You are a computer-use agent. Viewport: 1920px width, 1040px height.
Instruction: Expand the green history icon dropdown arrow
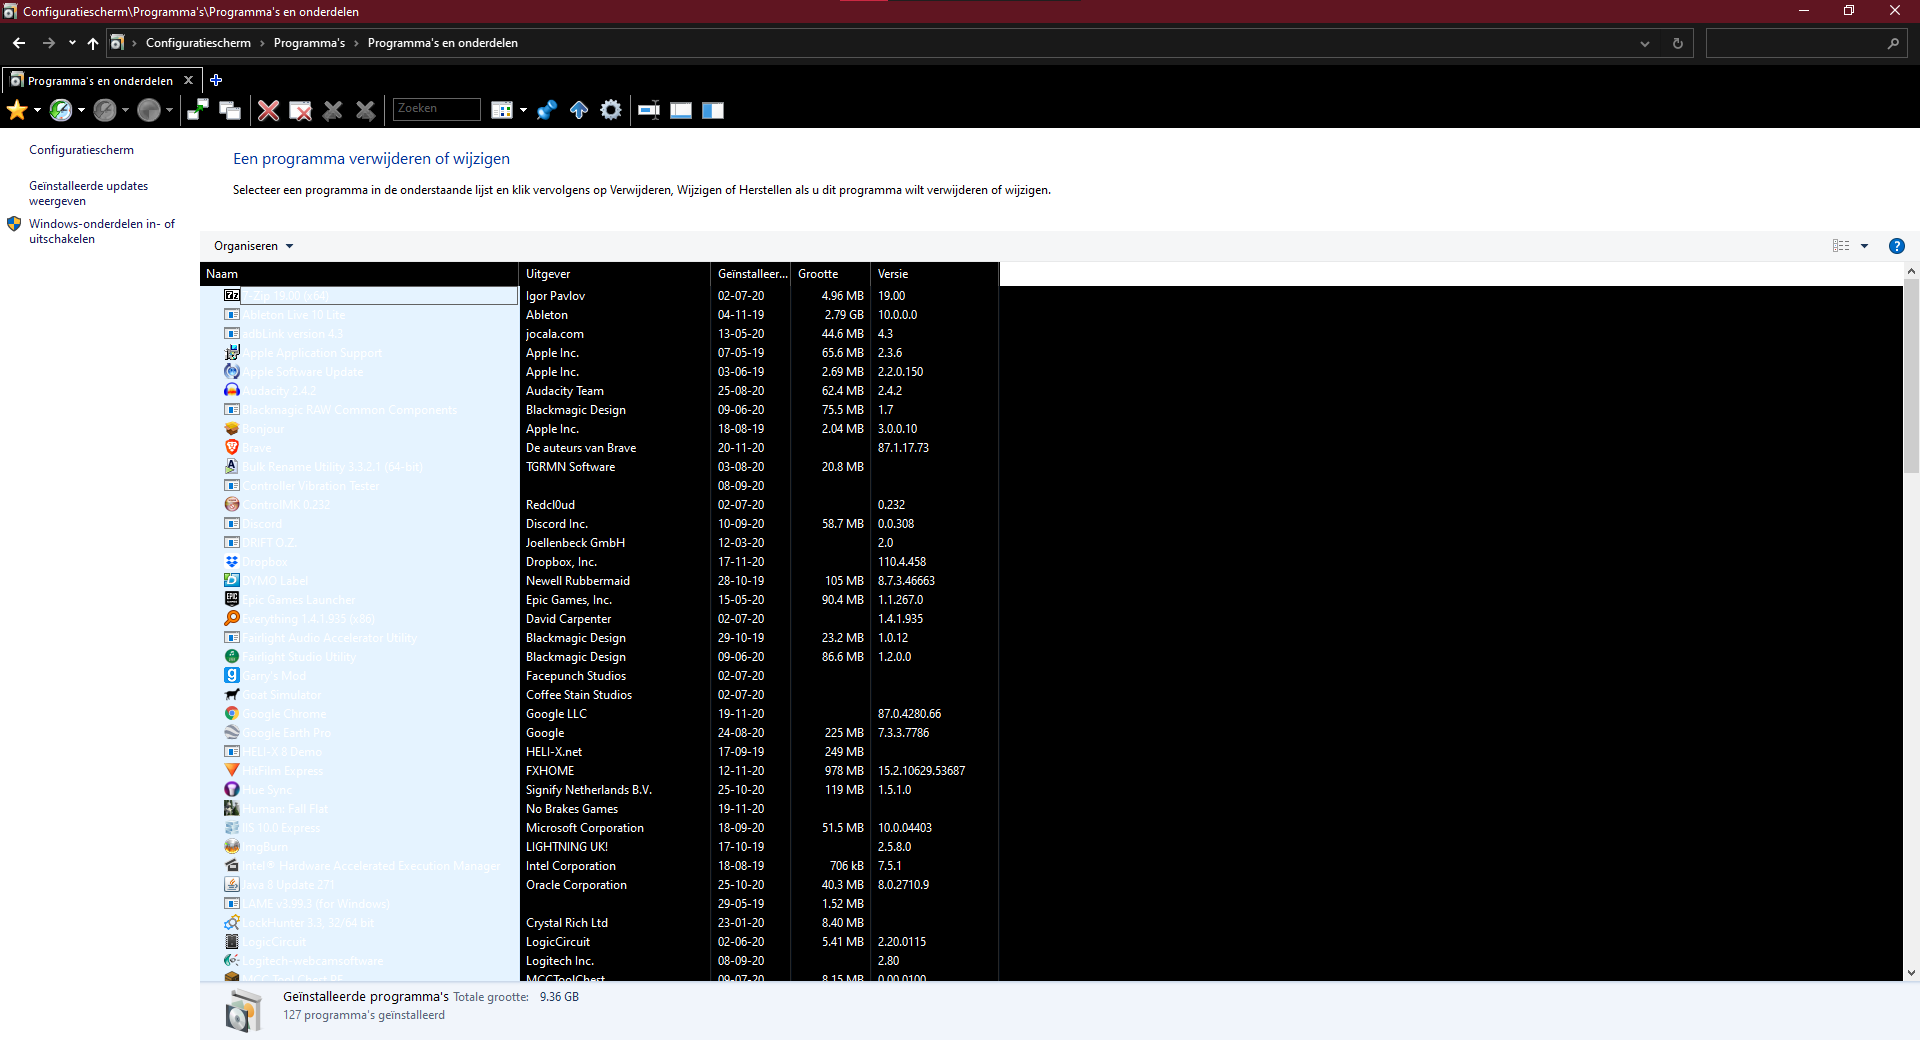click(81, 110)
